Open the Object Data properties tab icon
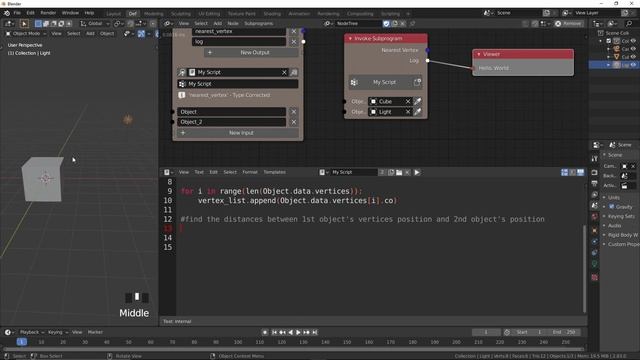The width and height of the screenshot is (640, 360). pos(594,264)
